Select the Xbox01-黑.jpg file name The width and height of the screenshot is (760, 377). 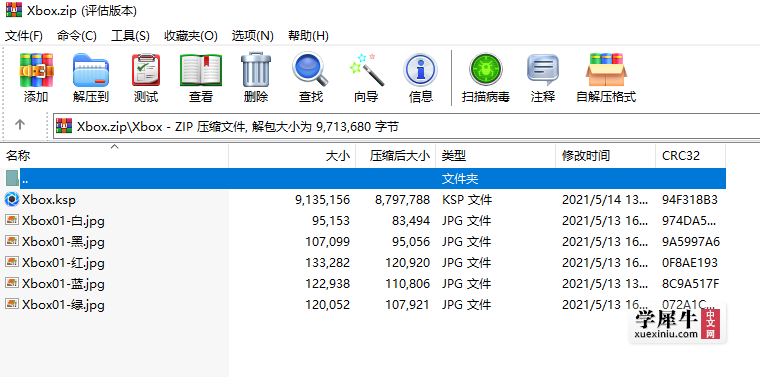coord(63,242)
